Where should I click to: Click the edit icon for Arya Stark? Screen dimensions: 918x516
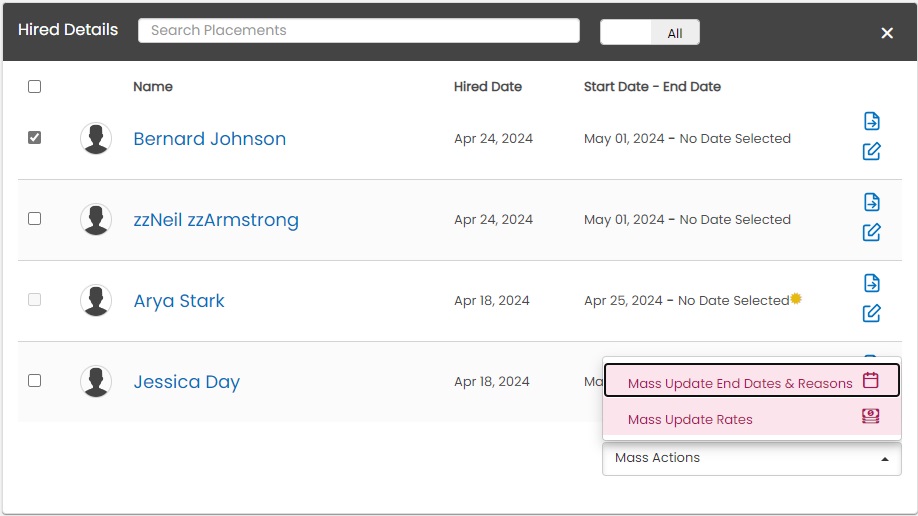(x=871, y=314)
